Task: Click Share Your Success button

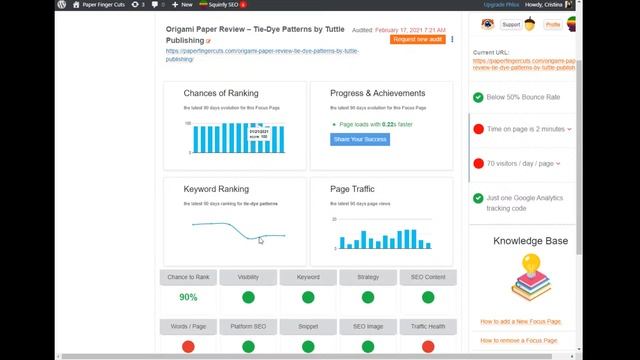Action: click(360, 139)
